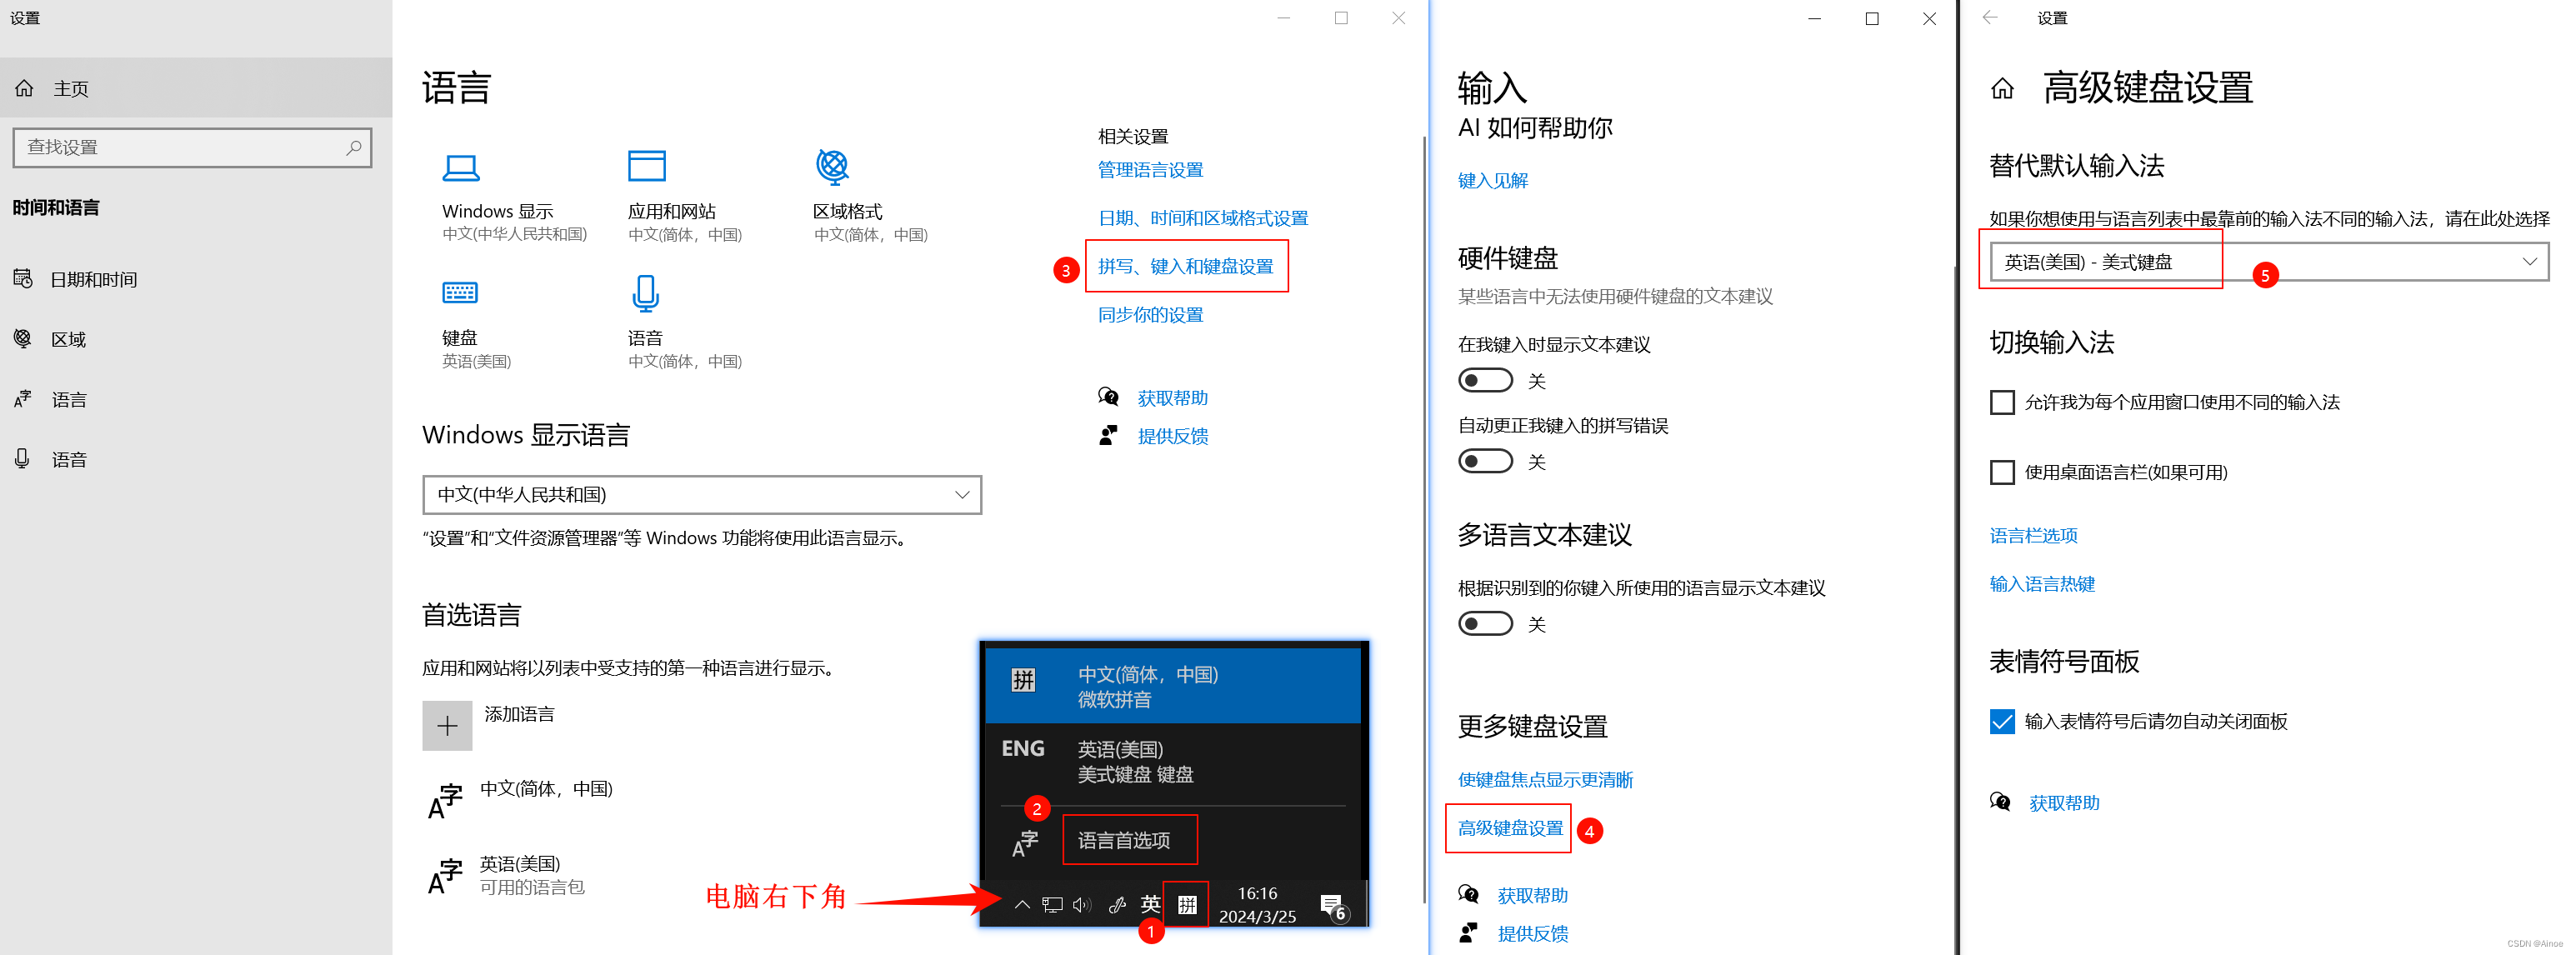Select 中文(简体，中国) in 首选语言 list
This screenshot has height=955, width=2576.
pyautogui.click(x=546, y=789)
